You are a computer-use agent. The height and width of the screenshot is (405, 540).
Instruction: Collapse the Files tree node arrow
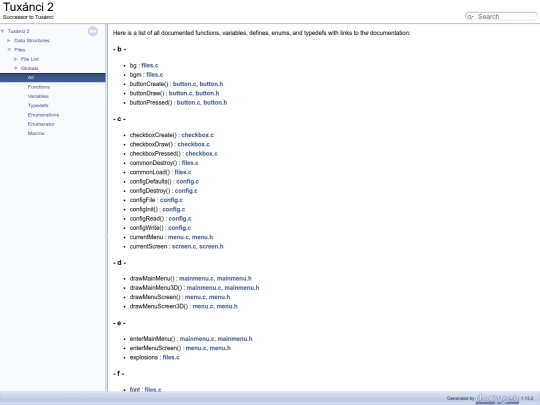click(x=9, y=50)
